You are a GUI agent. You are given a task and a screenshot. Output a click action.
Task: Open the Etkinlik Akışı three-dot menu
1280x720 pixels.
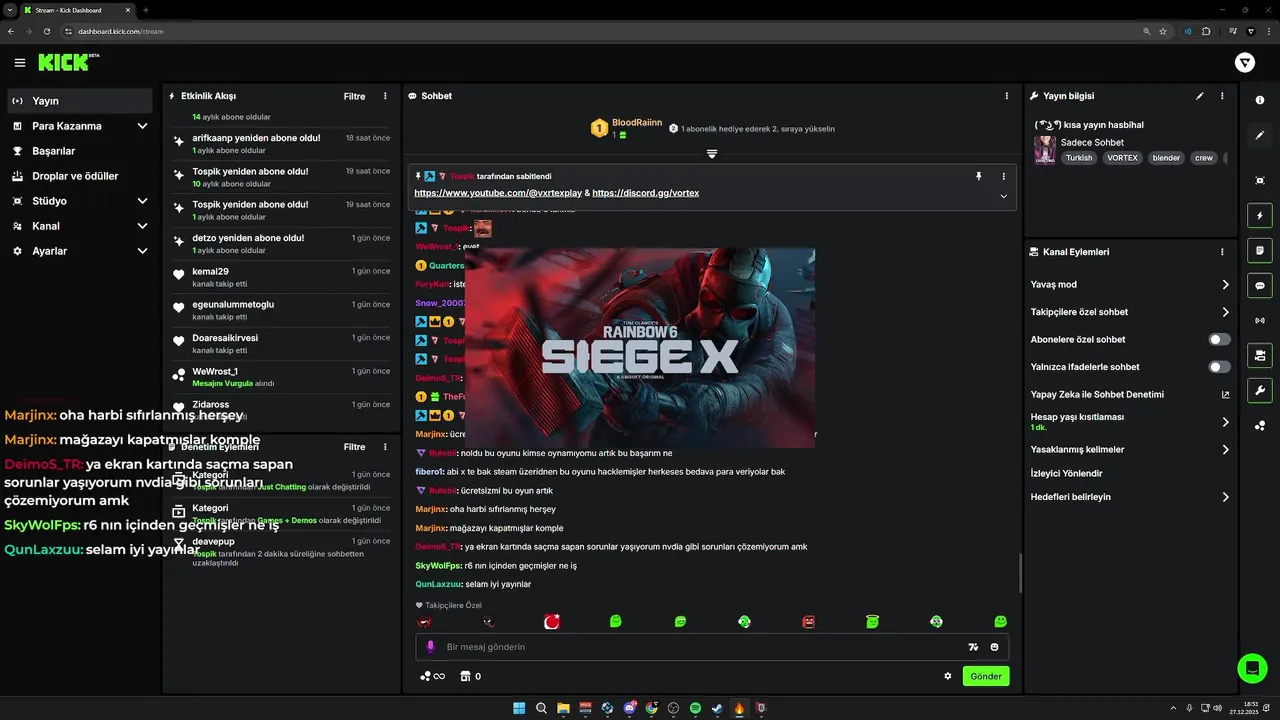[x=385, y=96]
